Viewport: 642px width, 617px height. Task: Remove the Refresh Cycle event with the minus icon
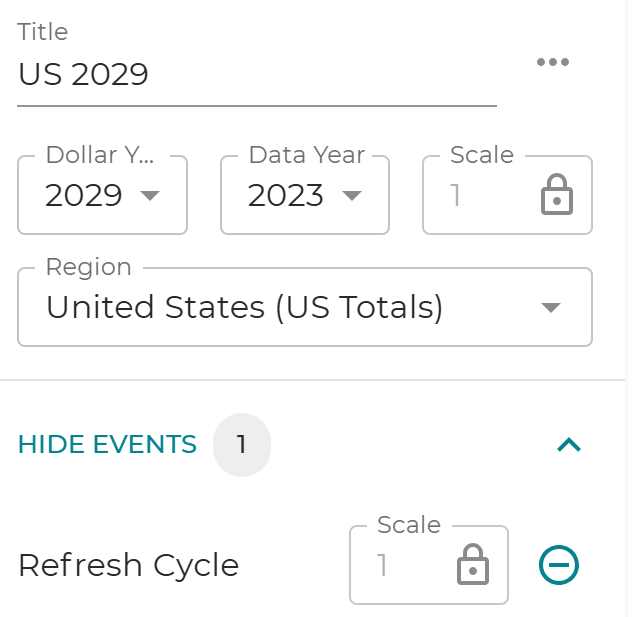(558, 566)
